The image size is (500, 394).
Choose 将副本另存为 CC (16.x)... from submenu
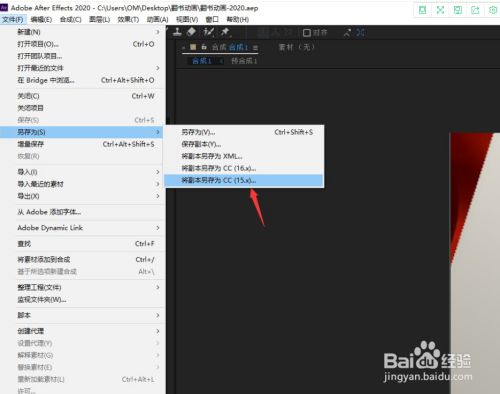pyautogui.click(x=244, y=168)
